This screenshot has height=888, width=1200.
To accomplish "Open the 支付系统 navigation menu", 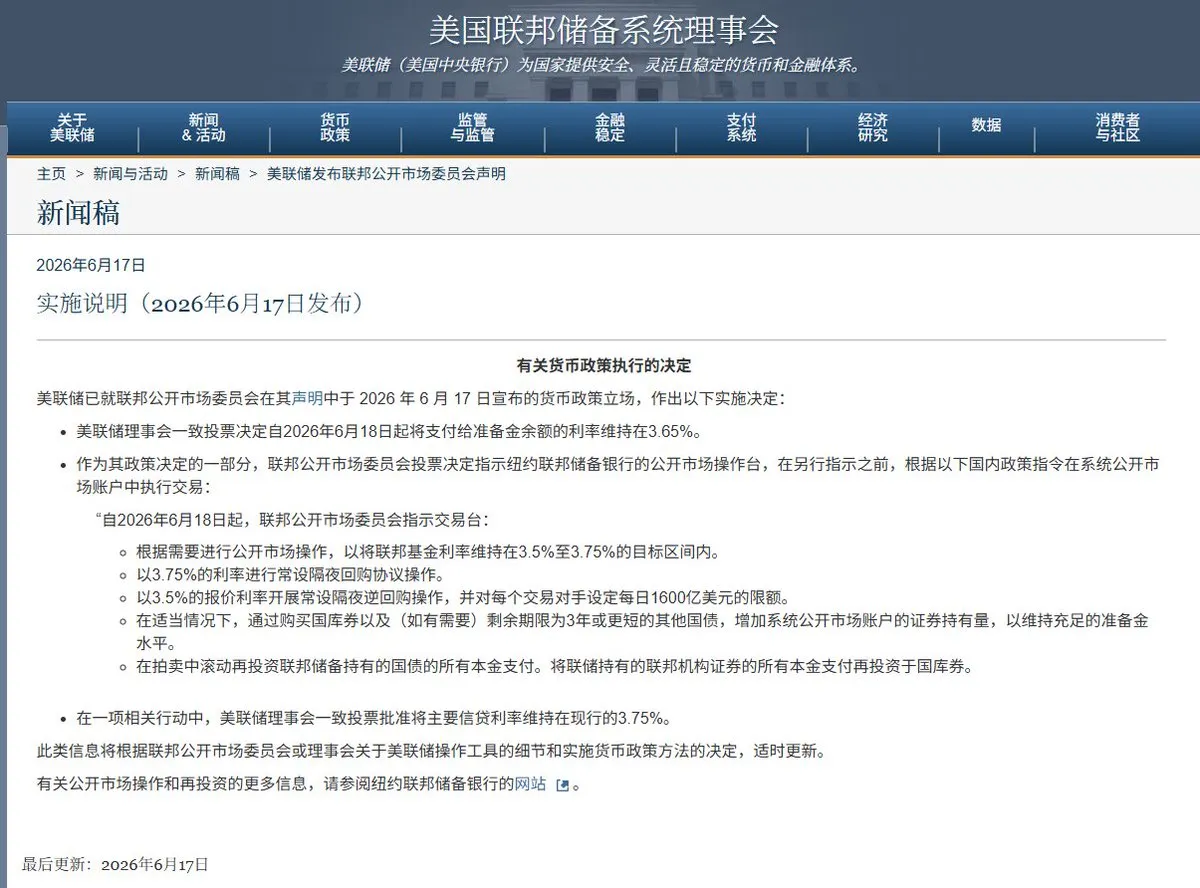I will (741, 127).
